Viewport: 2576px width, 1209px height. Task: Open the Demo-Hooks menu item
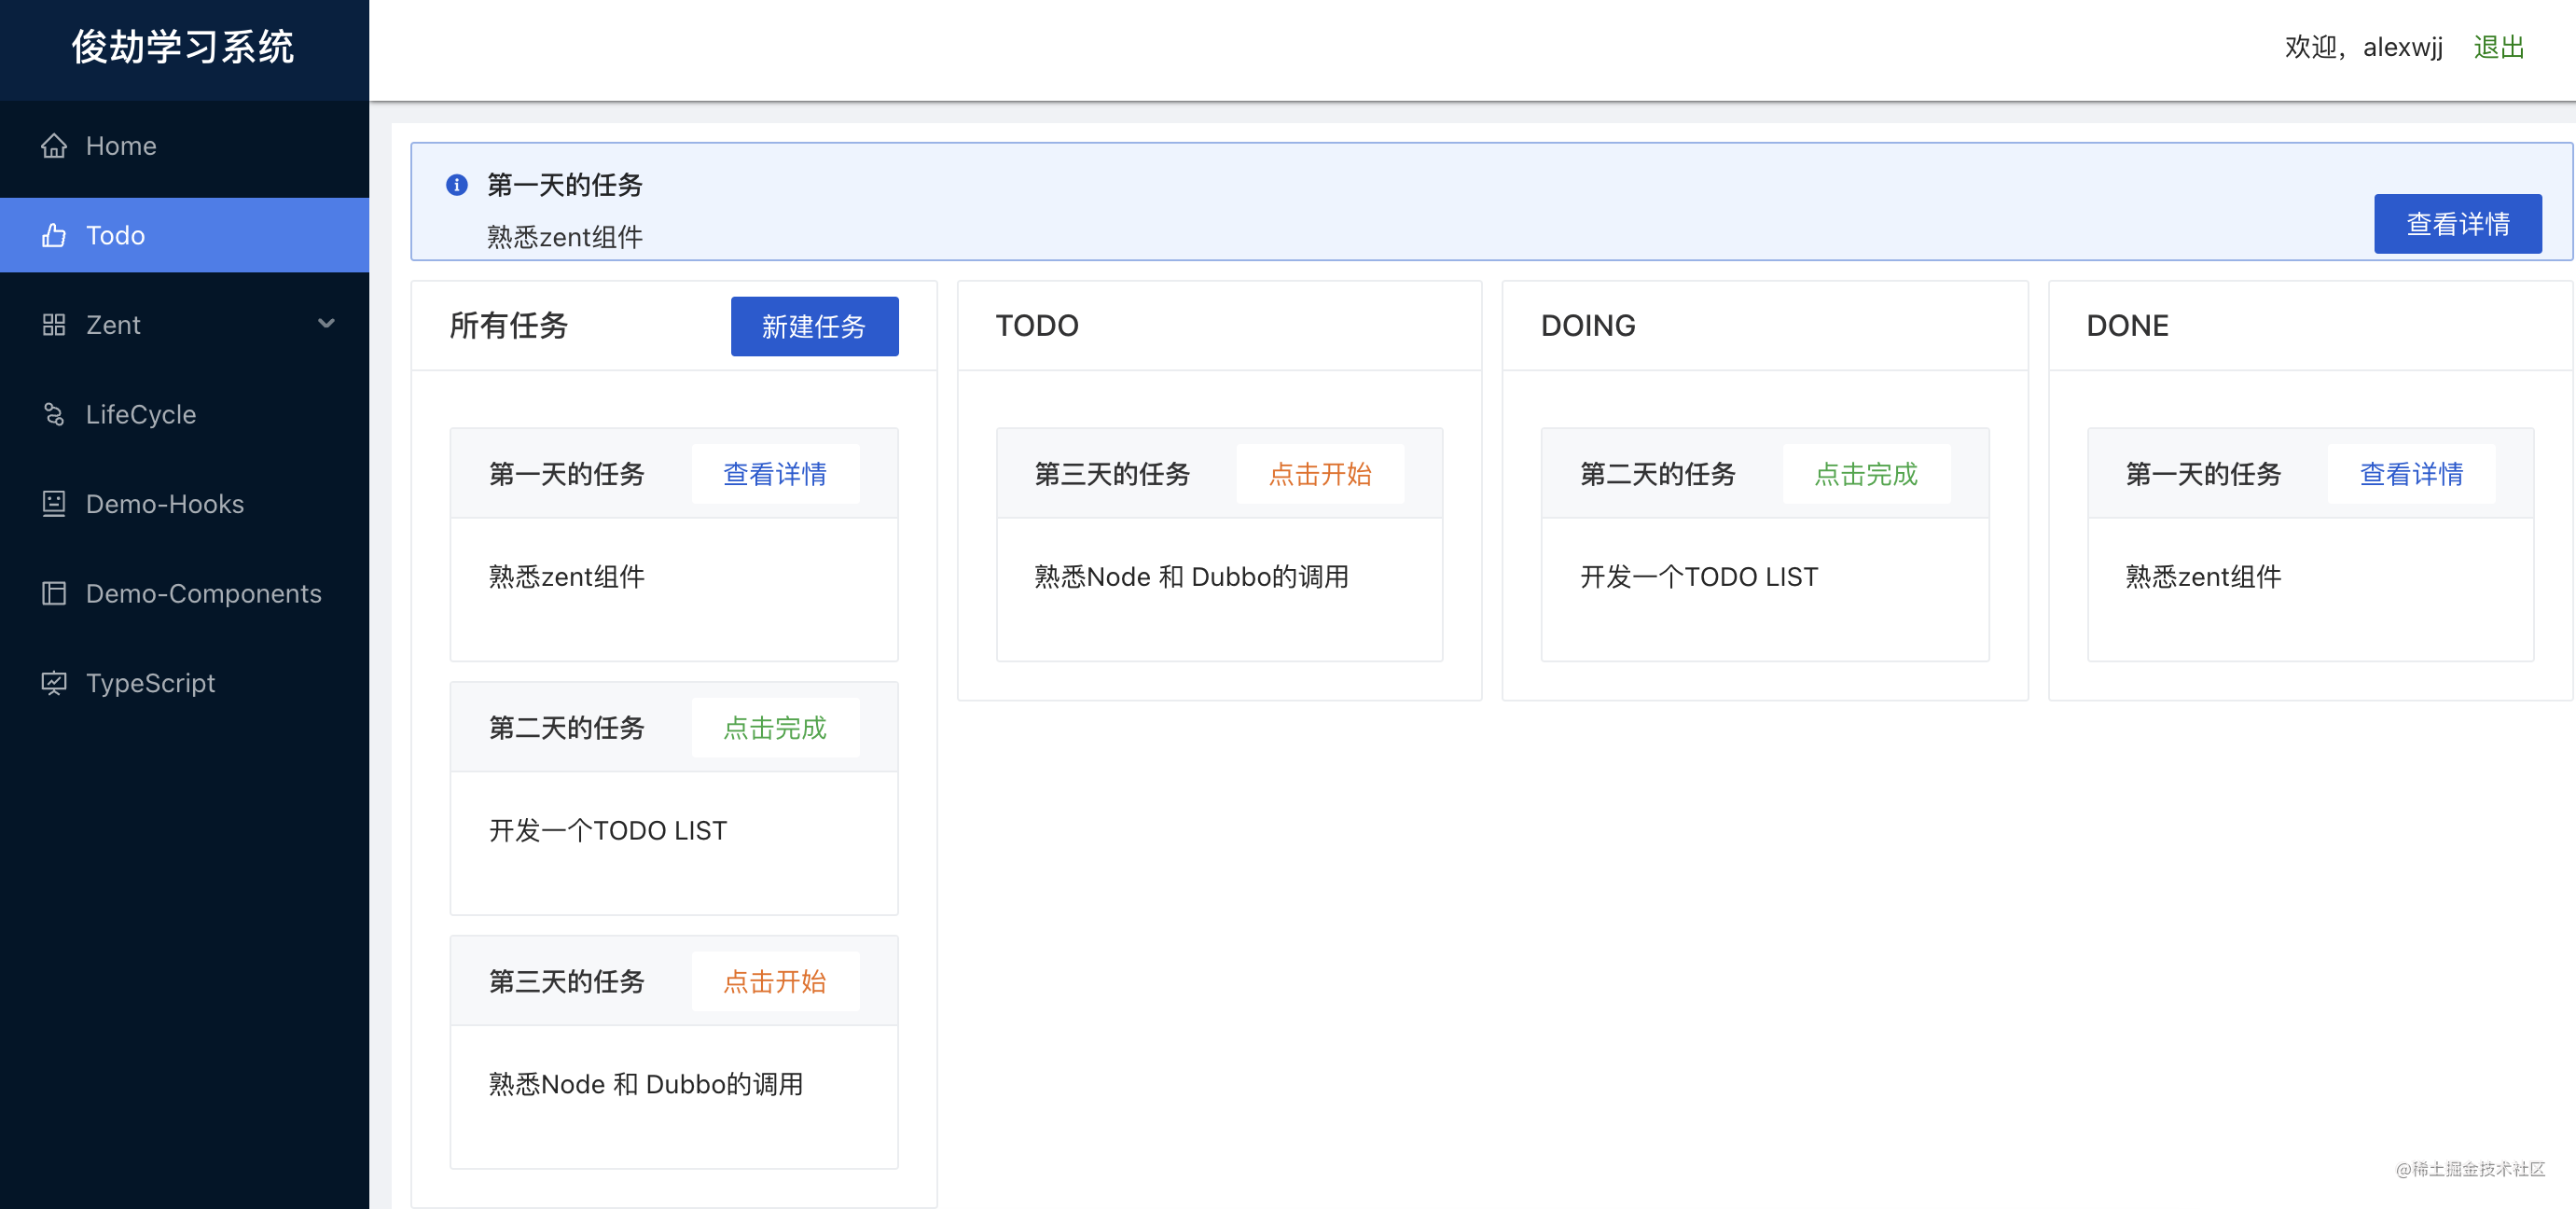pos(165,504)
